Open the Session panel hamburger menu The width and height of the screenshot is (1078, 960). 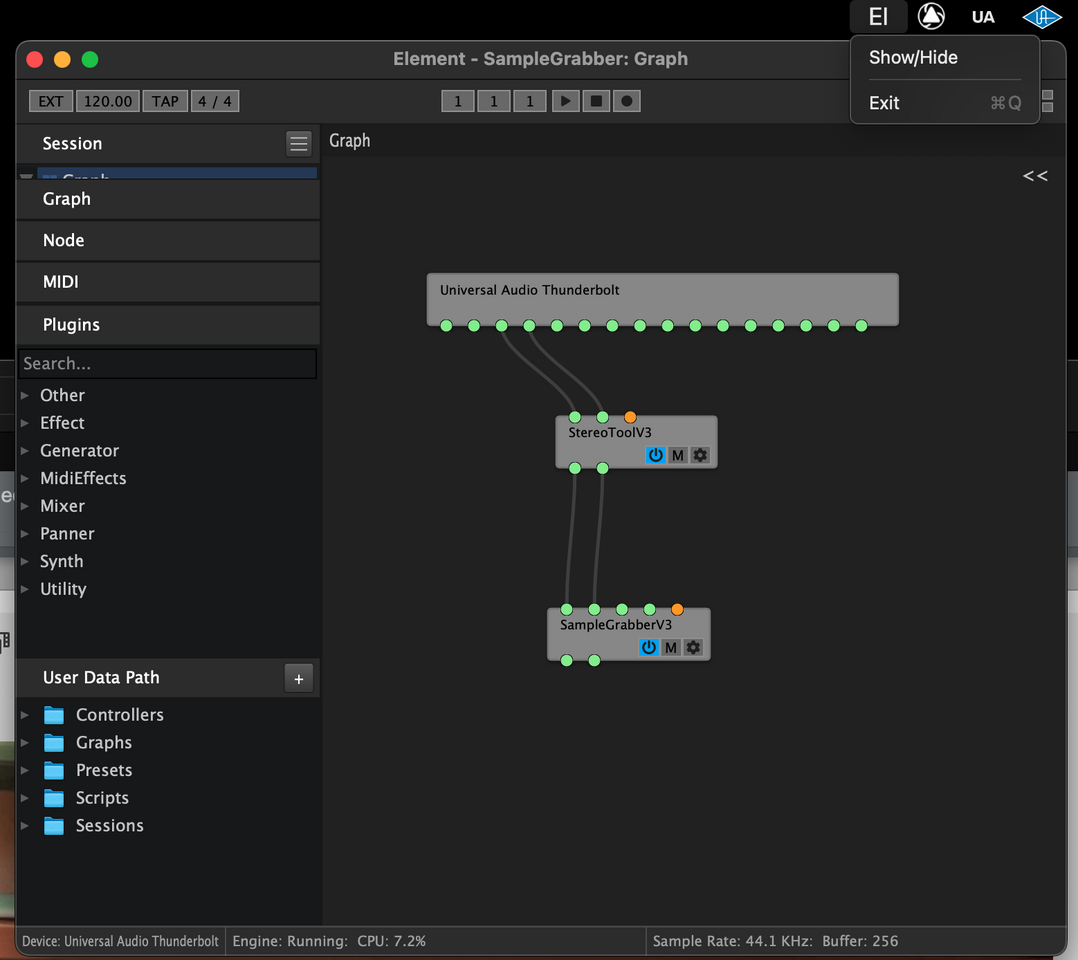[298, 144]
